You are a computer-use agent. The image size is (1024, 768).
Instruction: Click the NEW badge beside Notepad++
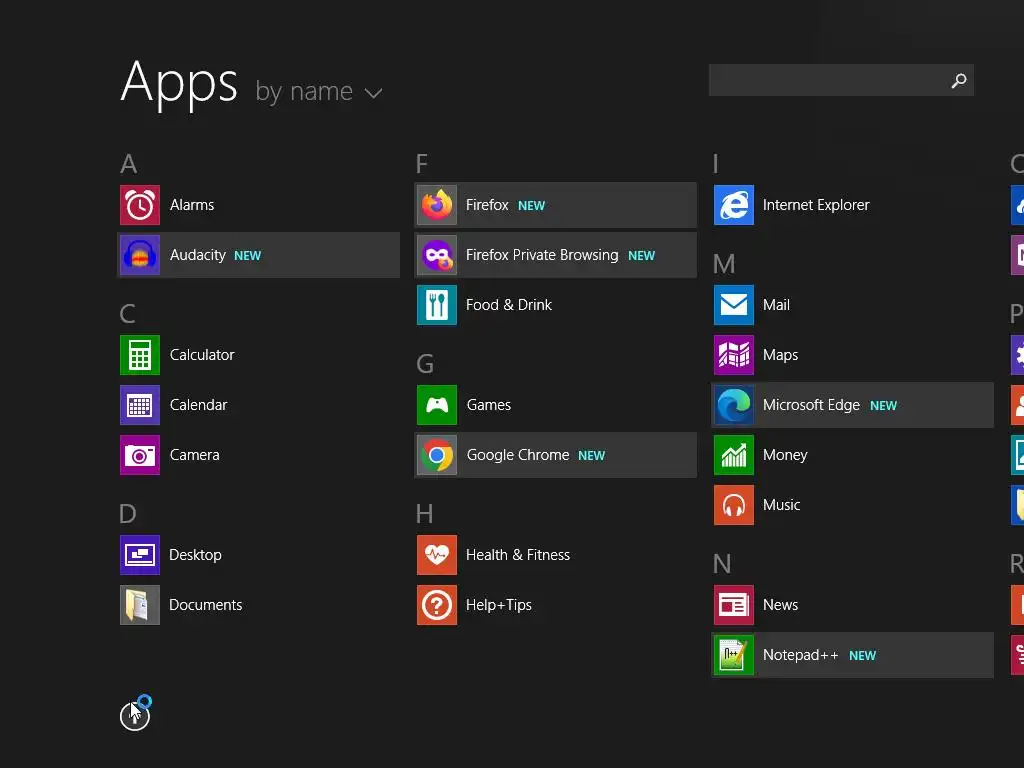coord(863,656)
